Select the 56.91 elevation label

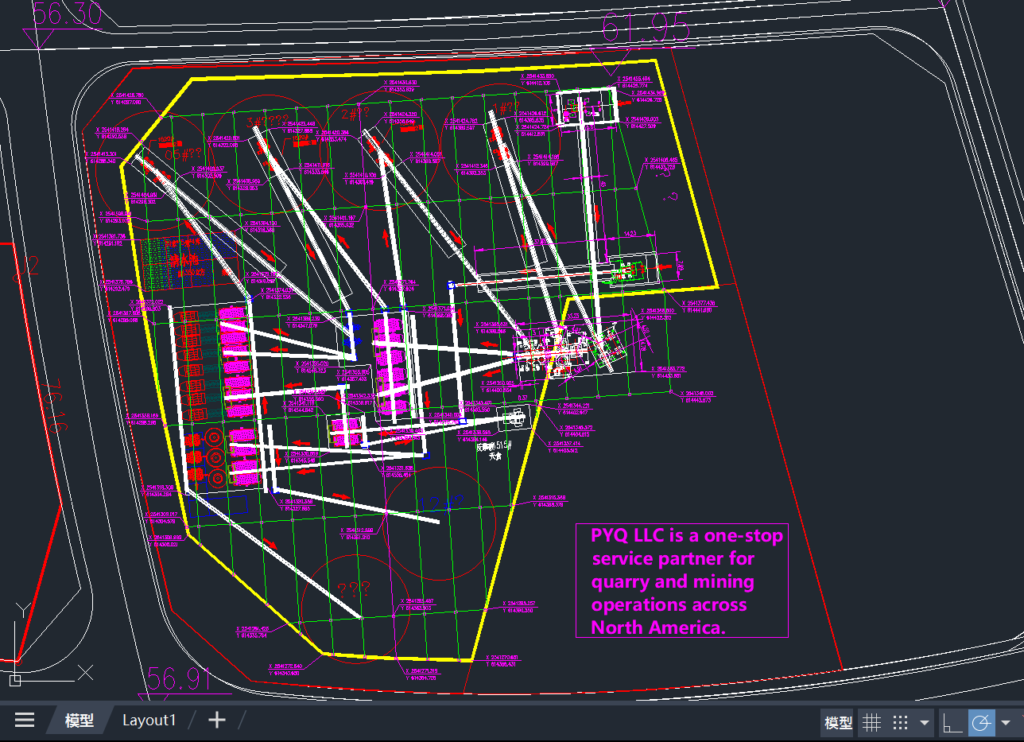(180, 681)
